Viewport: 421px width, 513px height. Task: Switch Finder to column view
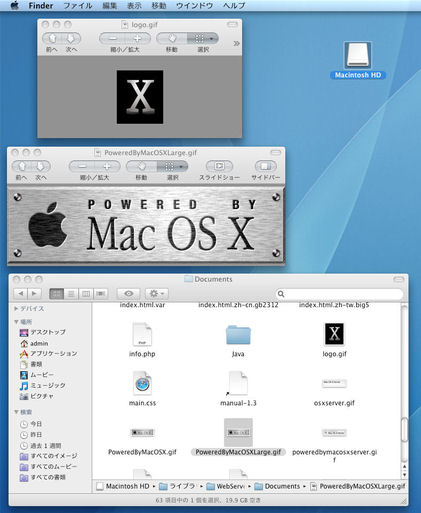coord(86,293)
